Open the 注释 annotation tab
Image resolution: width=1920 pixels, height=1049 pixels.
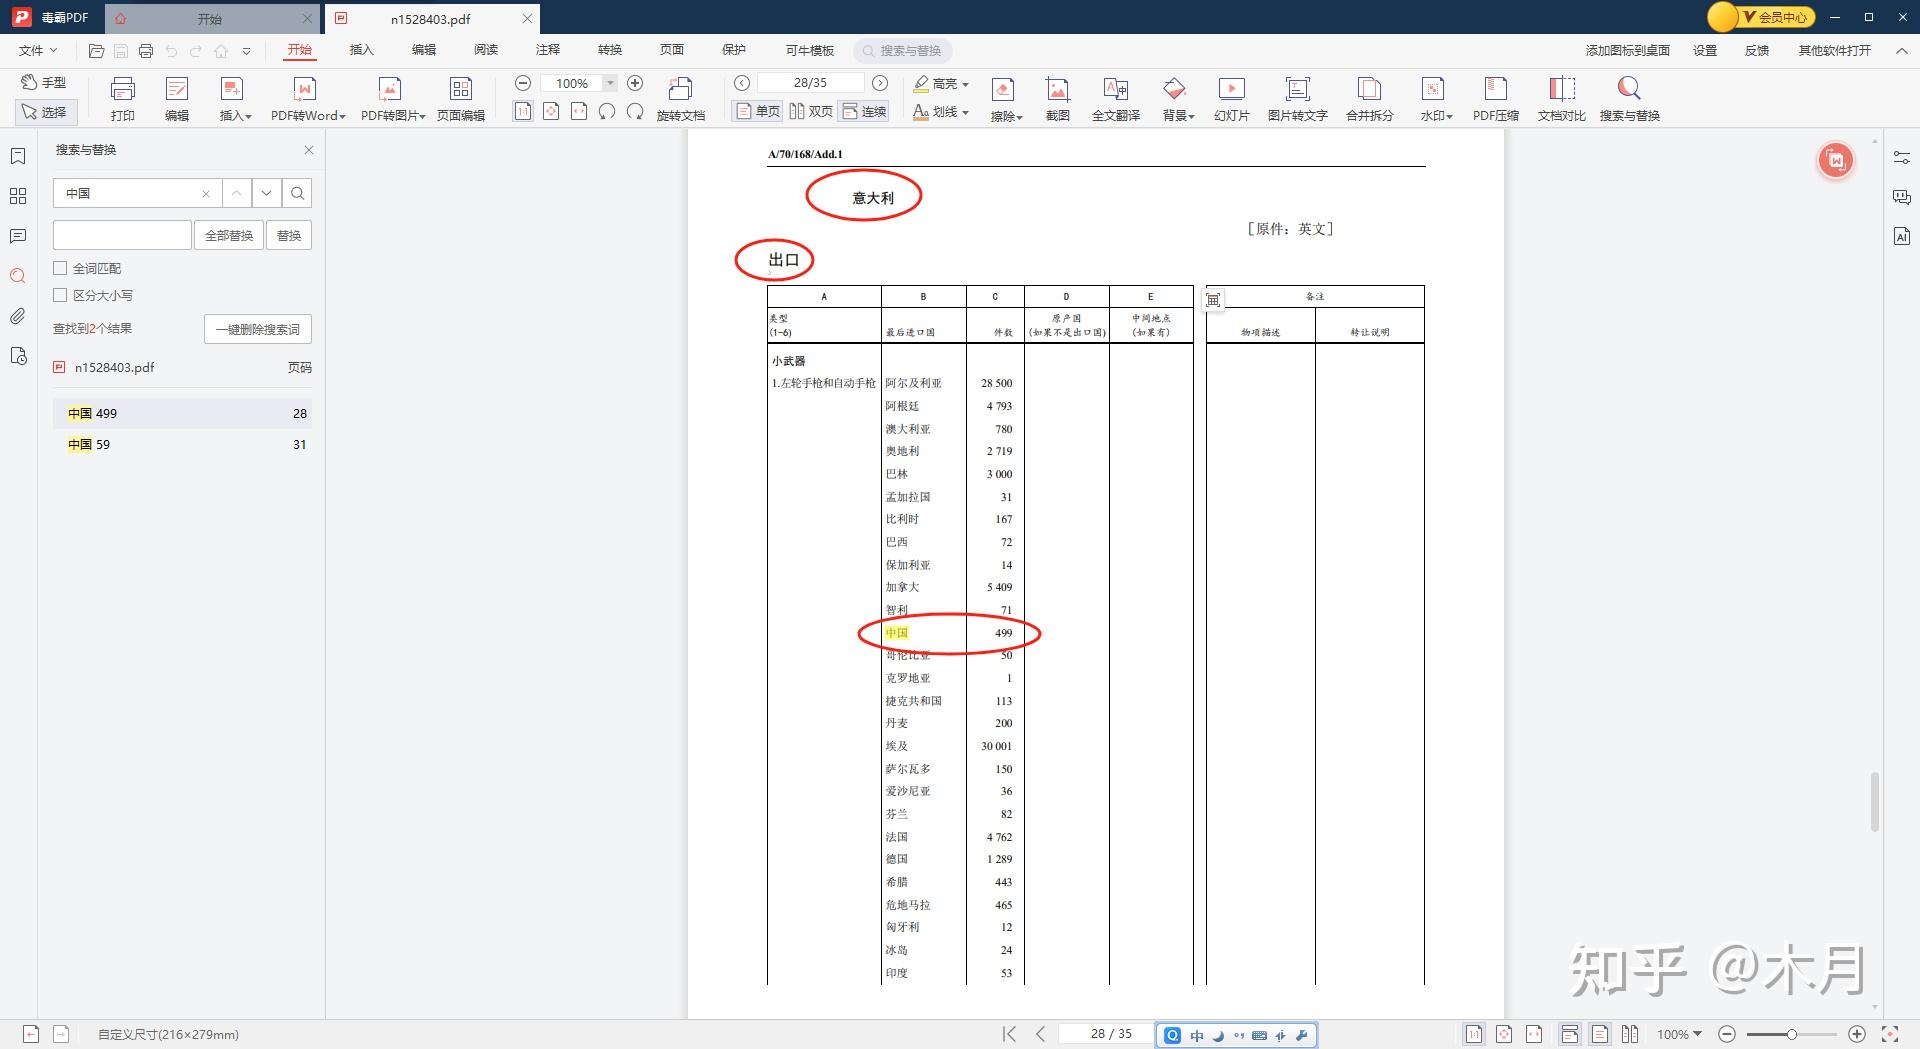548,50
